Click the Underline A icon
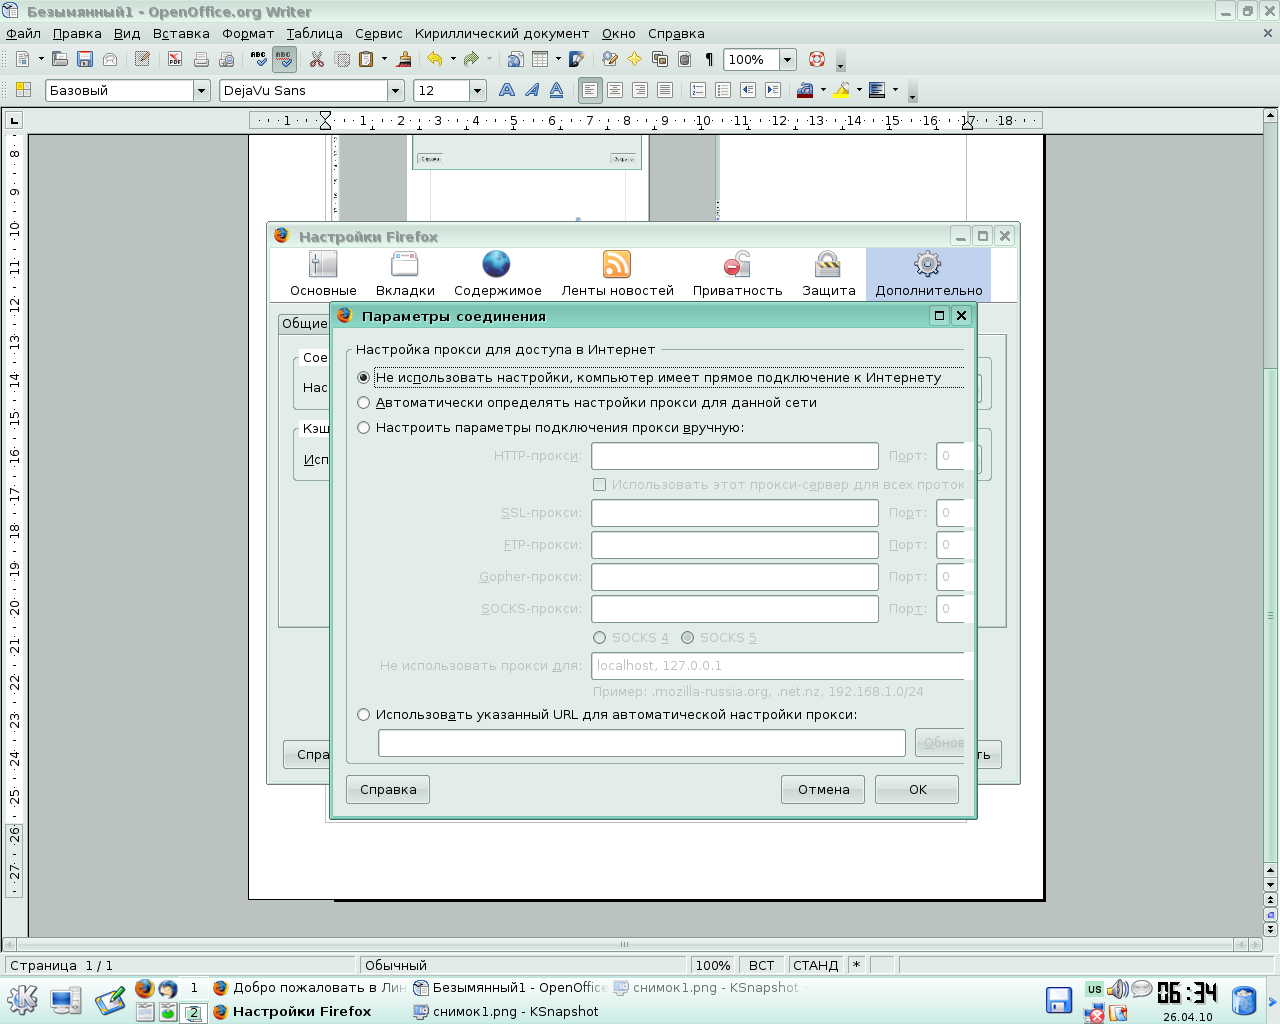 [557, 90]
